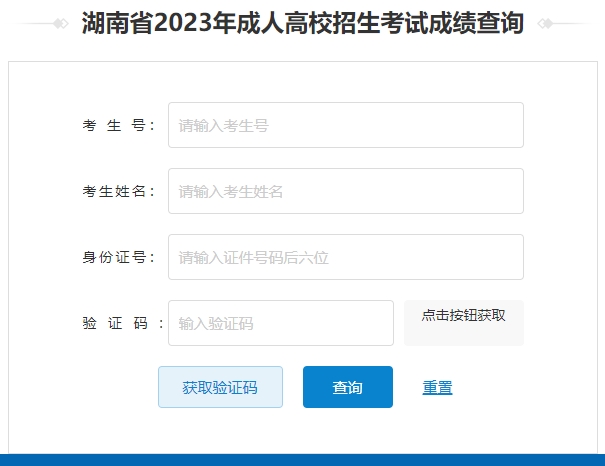Image resolution: width=605 pixels, height=466 pixels.
Task: Submit the form with the 查询 button
Action: point(348,387)
